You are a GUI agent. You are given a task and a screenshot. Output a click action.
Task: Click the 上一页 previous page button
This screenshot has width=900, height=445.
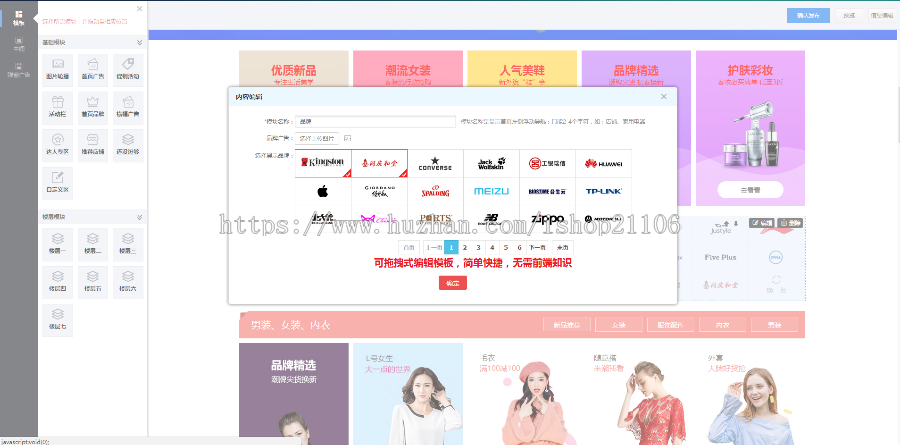click(433, 247)
